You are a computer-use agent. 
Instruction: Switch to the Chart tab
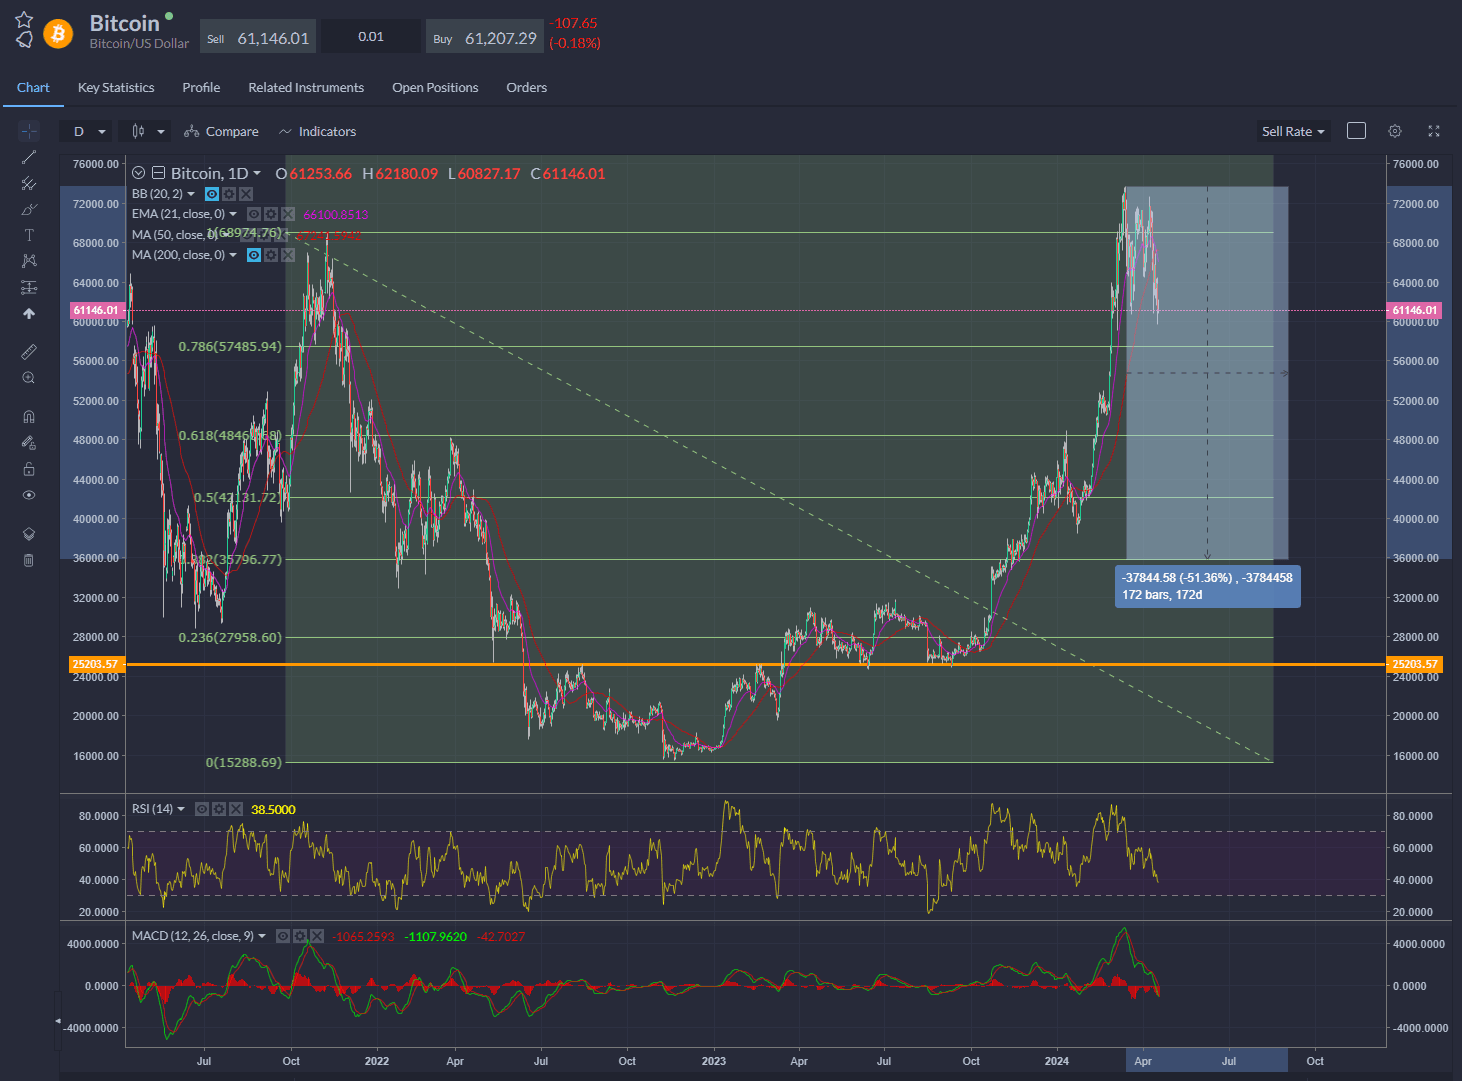coord(33,88)
